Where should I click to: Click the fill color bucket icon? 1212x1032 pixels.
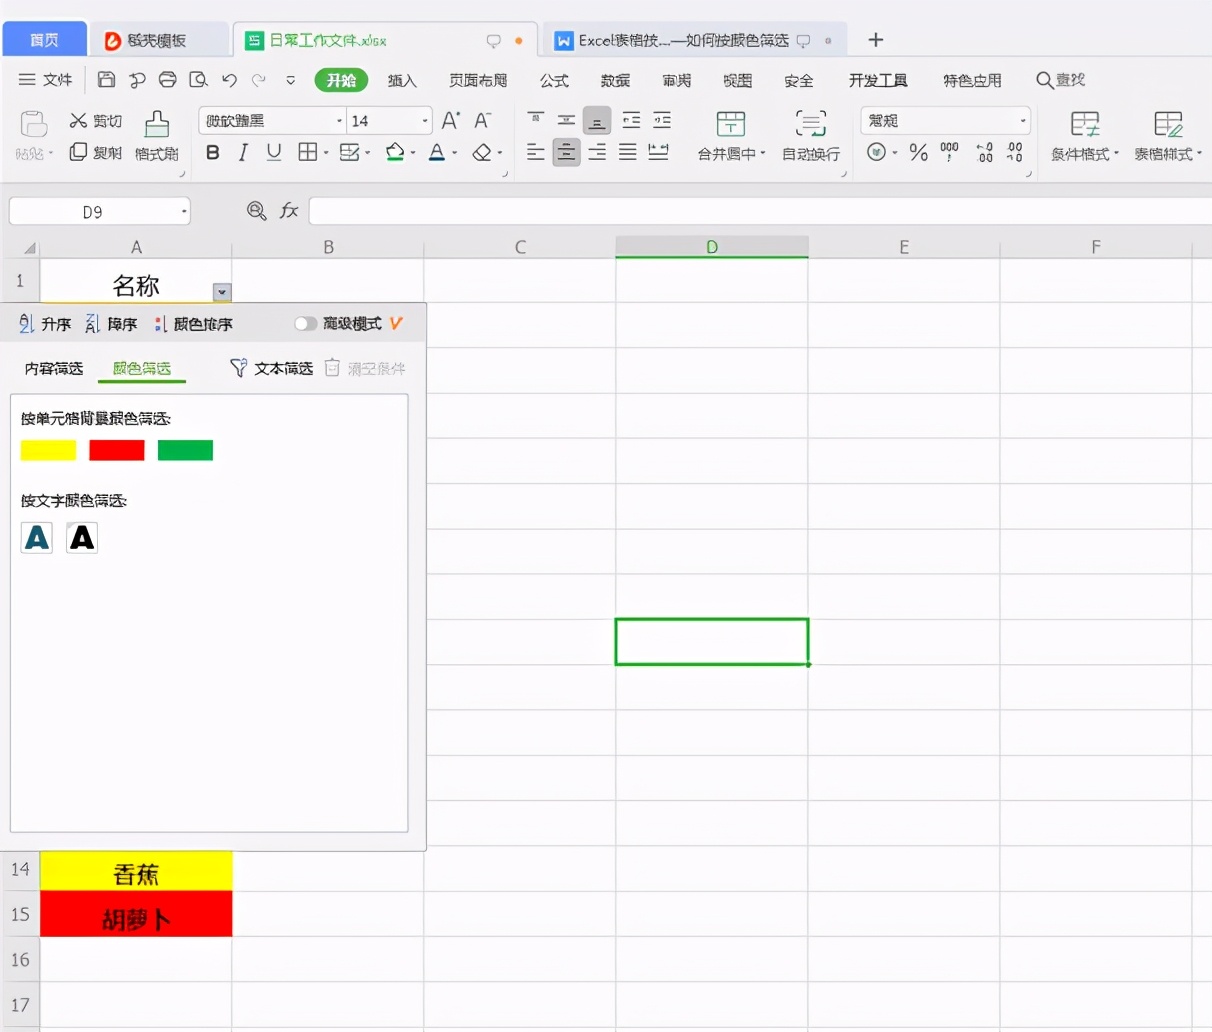[x=395, y=152]
